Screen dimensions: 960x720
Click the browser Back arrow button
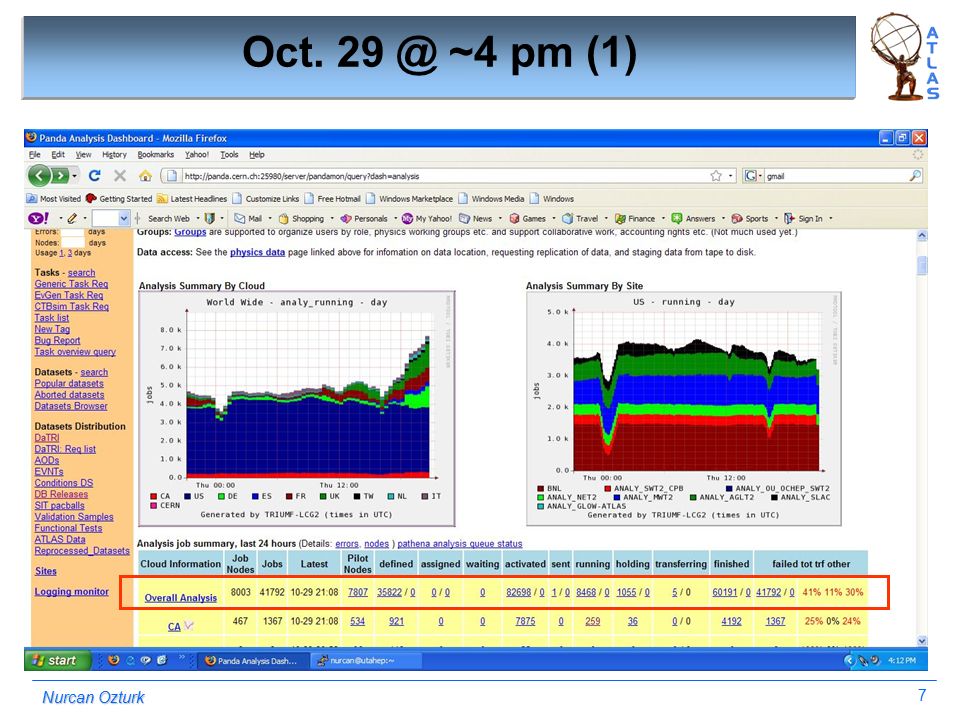40,176
